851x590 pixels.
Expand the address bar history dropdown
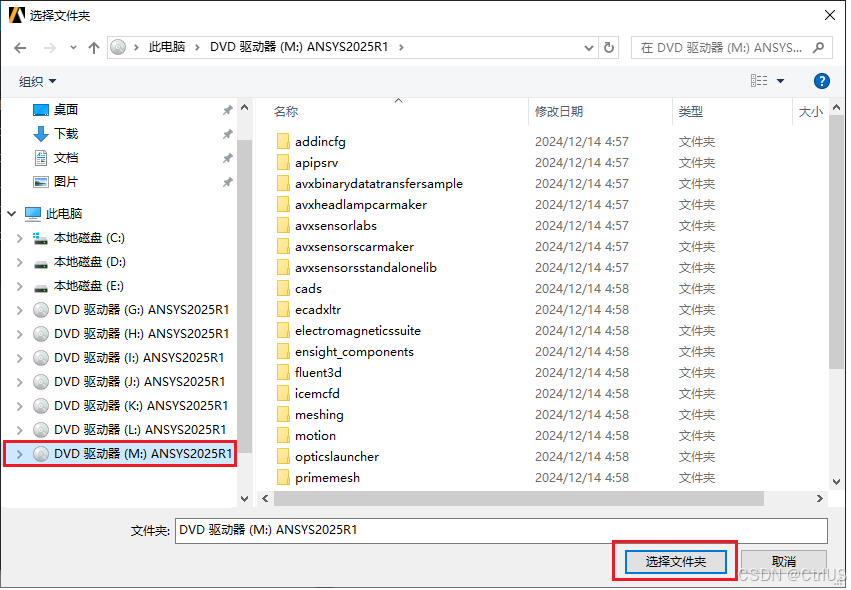pyautogui.click(x=588, y=48)
